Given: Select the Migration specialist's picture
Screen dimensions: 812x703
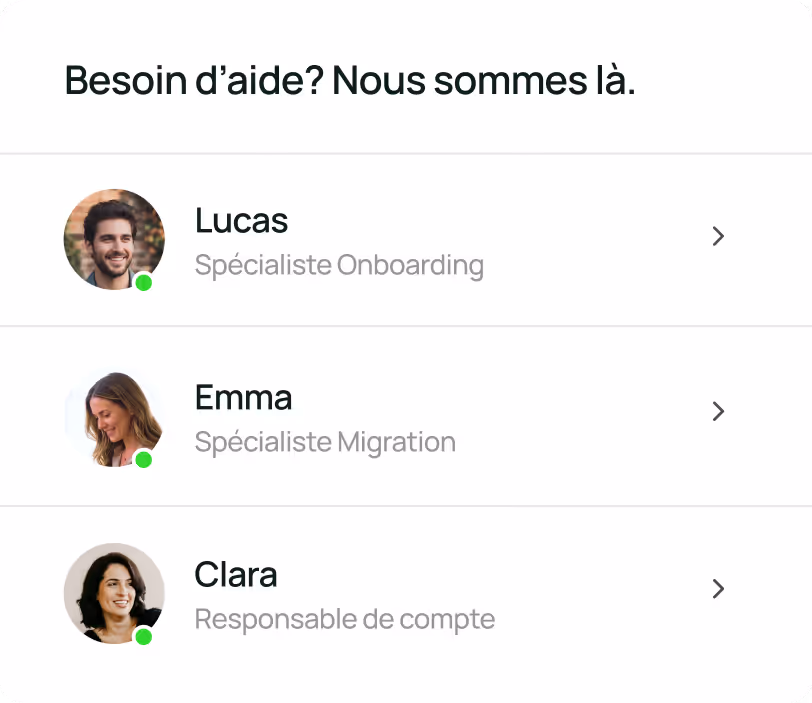Looking at the screenshot, I should 113,415.
